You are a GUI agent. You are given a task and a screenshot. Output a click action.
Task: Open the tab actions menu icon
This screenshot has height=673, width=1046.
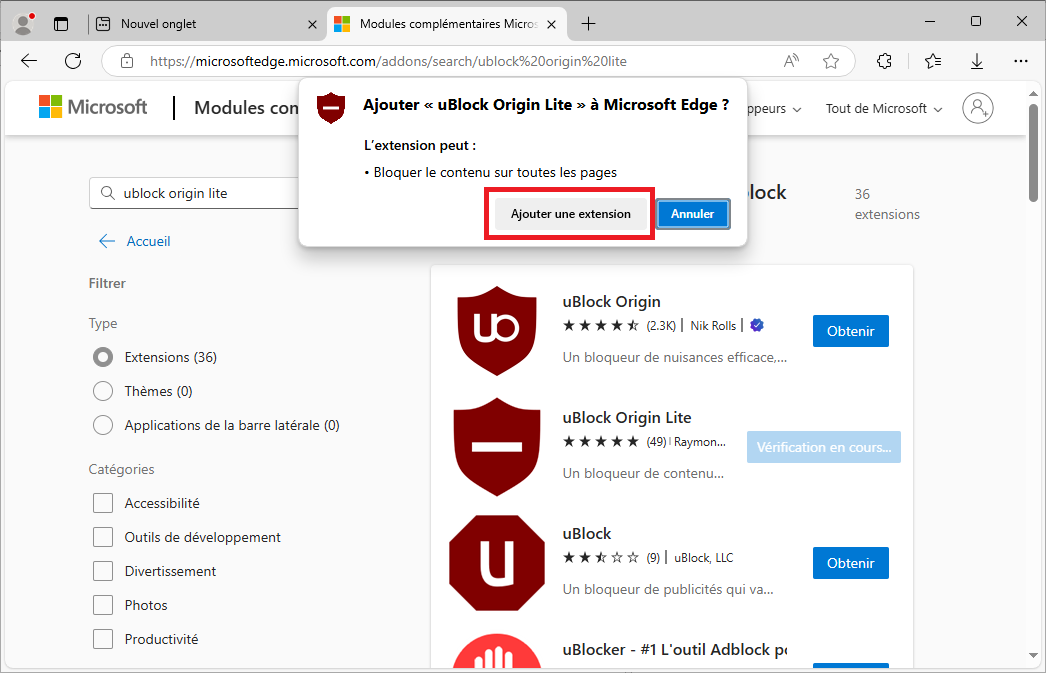61,23
